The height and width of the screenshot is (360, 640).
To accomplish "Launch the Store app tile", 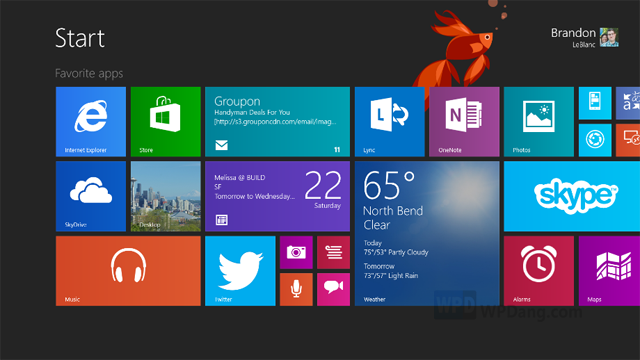I will [166, 122].
